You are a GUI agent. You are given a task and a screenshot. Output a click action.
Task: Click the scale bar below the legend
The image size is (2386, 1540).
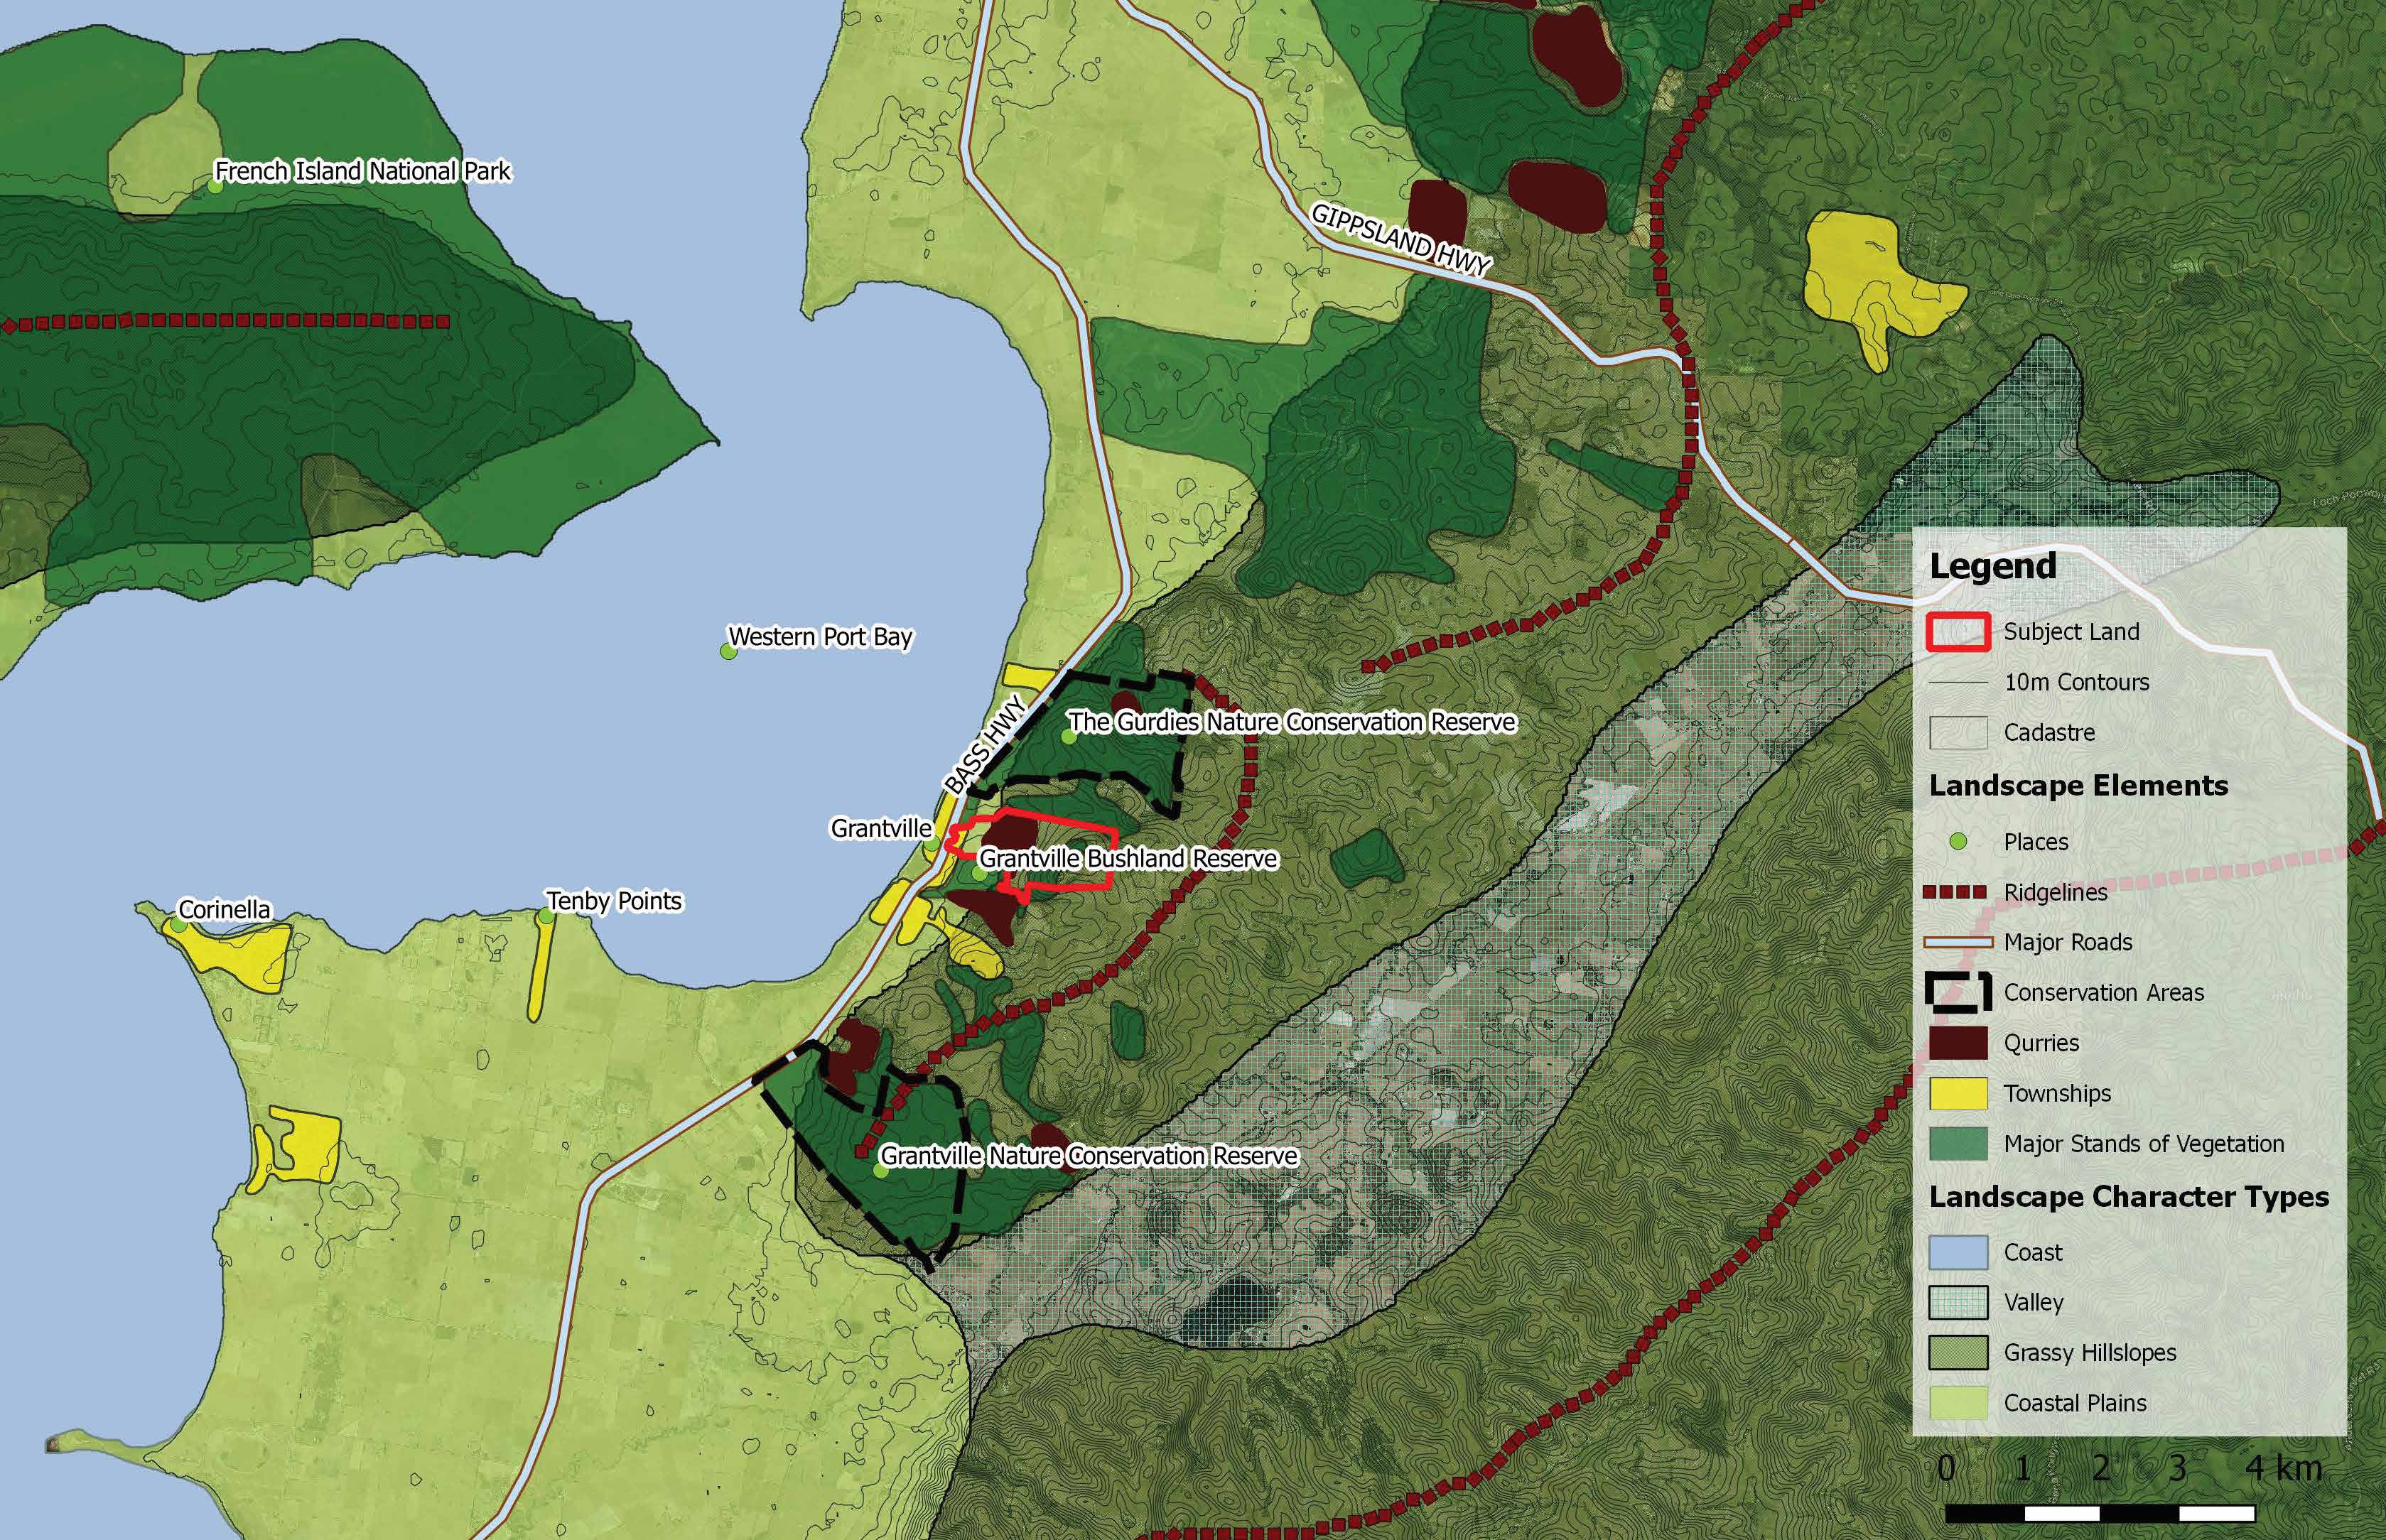click(x=2099, y=1513)
